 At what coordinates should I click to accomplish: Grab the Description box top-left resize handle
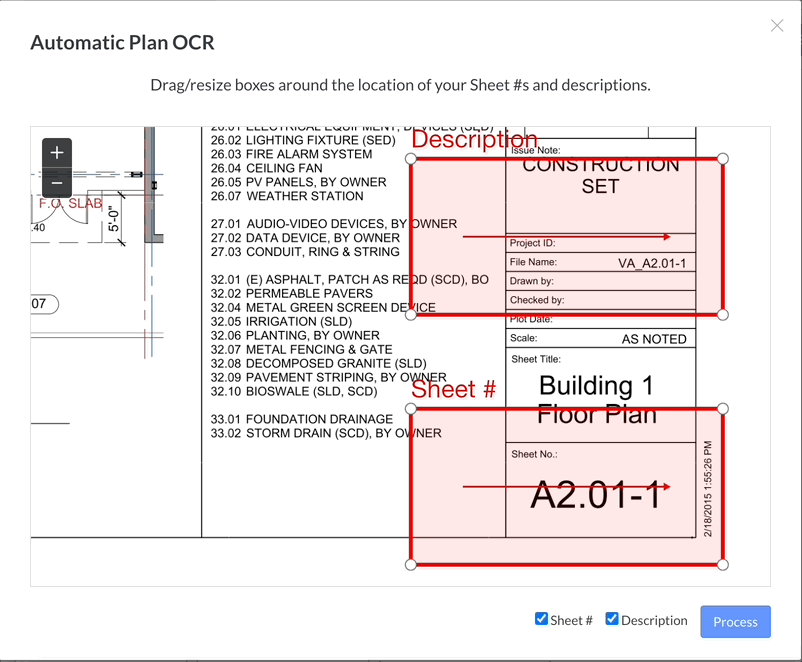pos(411,159)
